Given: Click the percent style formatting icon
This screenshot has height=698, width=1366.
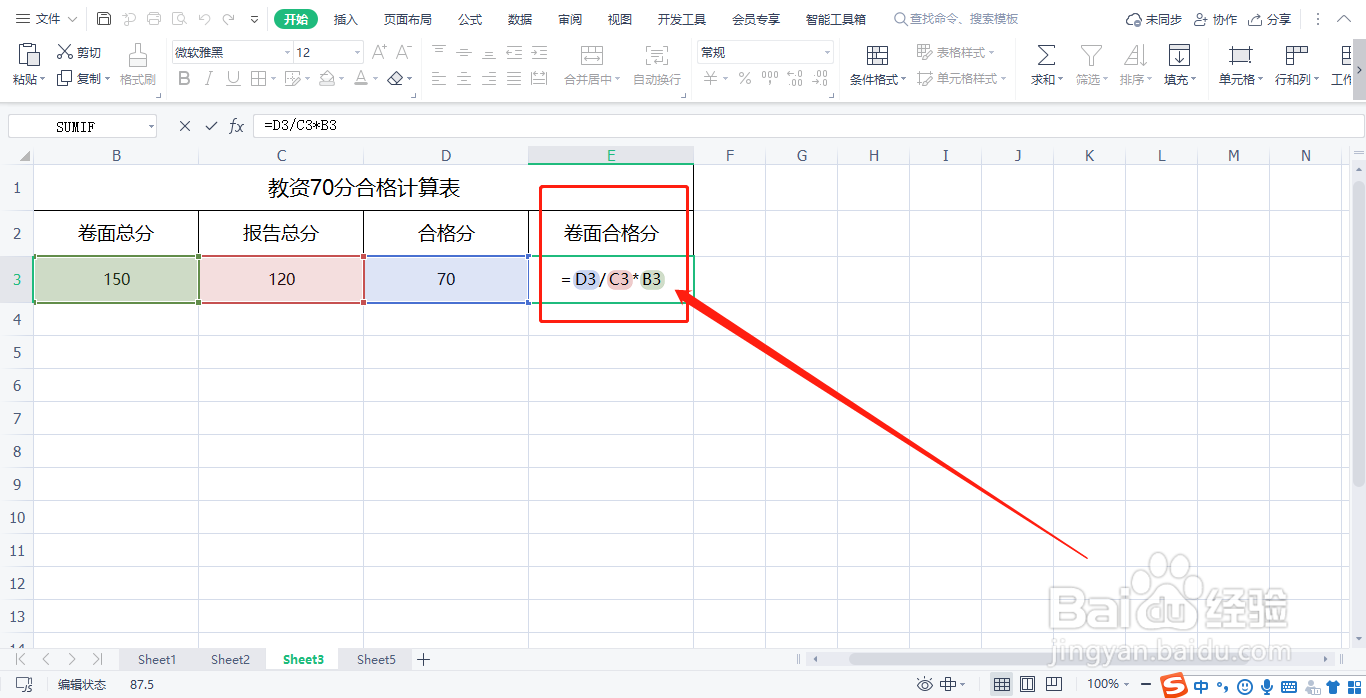Looking at the screenshot, I should (744, 78).
